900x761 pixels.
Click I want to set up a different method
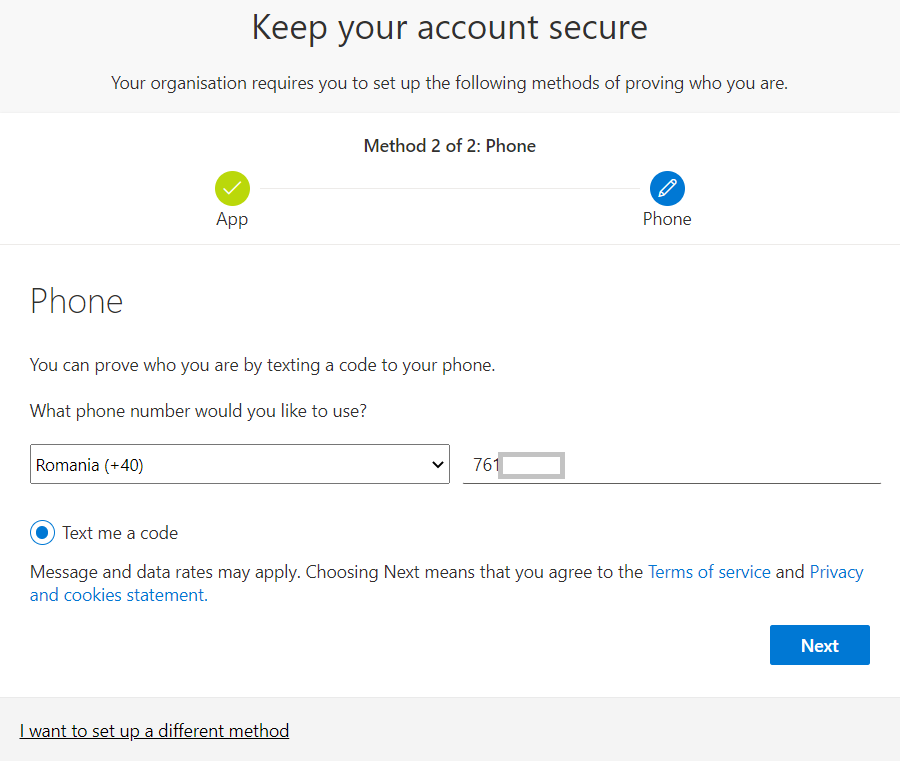(154, 731)
